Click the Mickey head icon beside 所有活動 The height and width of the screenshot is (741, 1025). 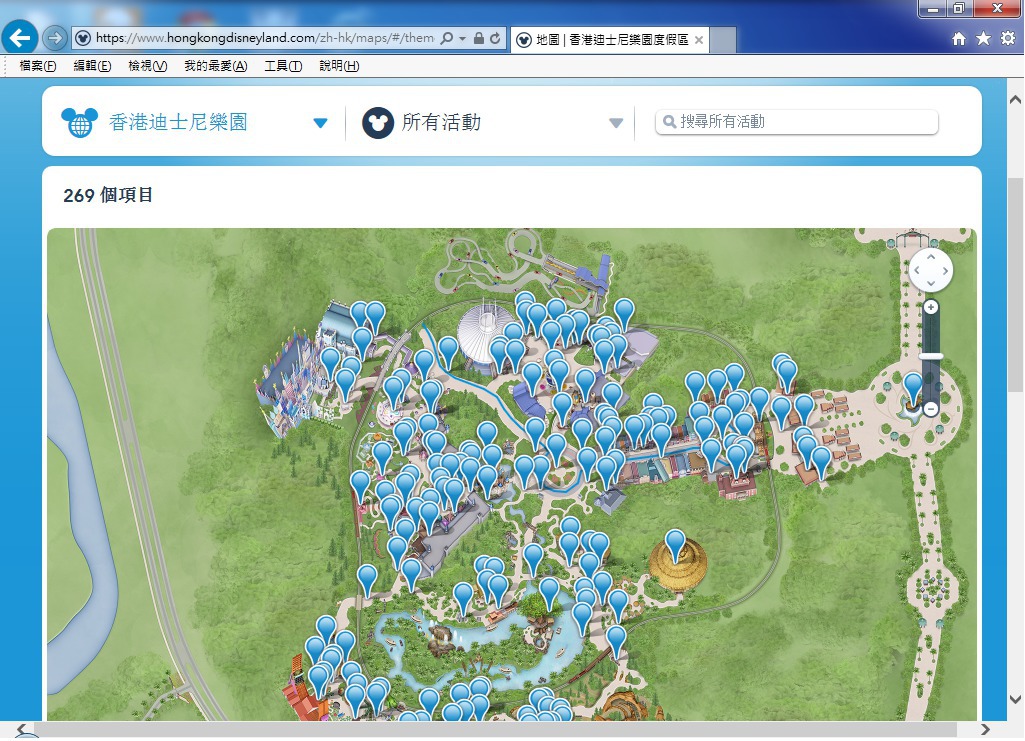point(378,123)
